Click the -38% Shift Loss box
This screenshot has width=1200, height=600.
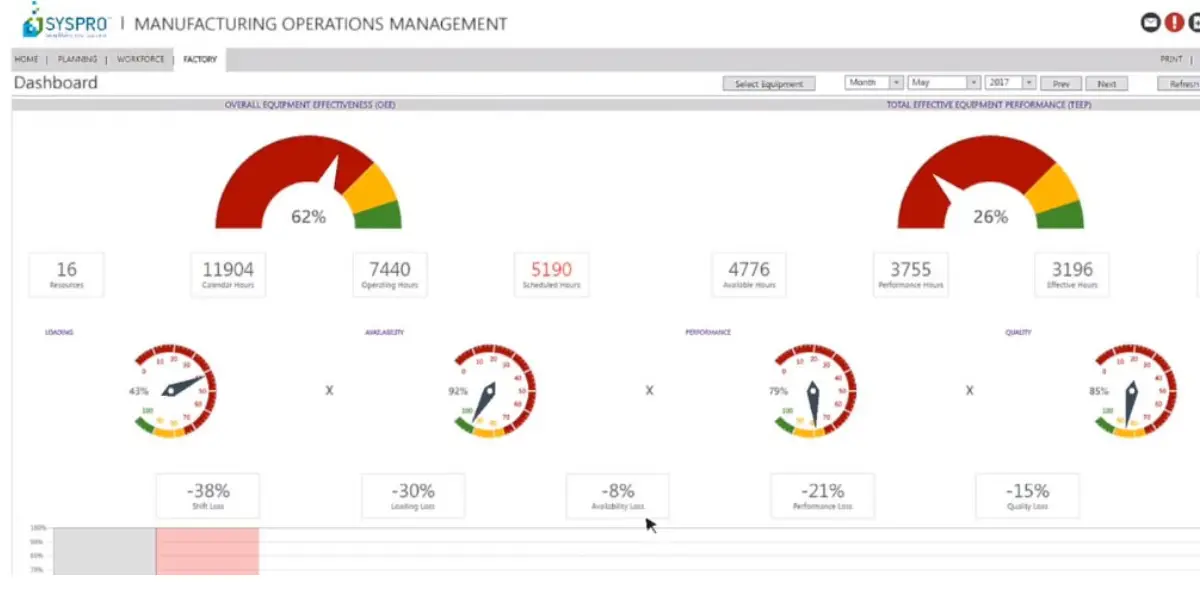[208, 496]
